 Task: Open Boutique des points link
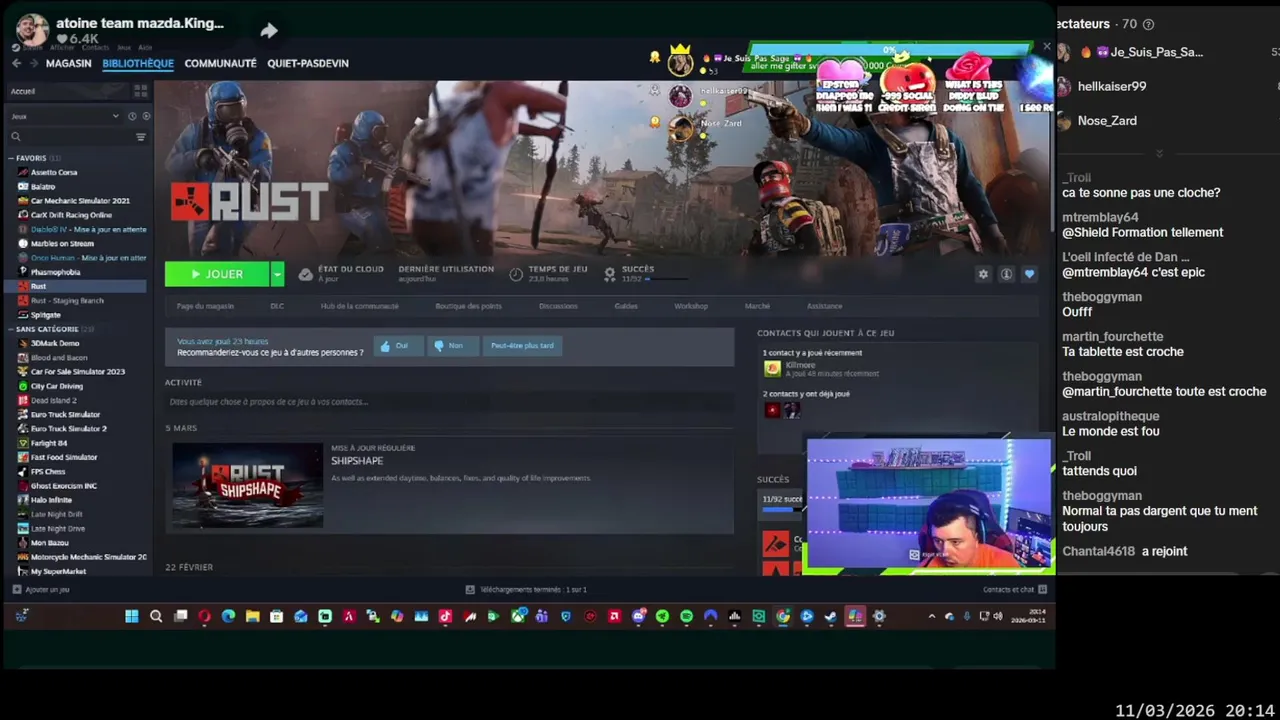pyautogui.click(x=468, y=306)
